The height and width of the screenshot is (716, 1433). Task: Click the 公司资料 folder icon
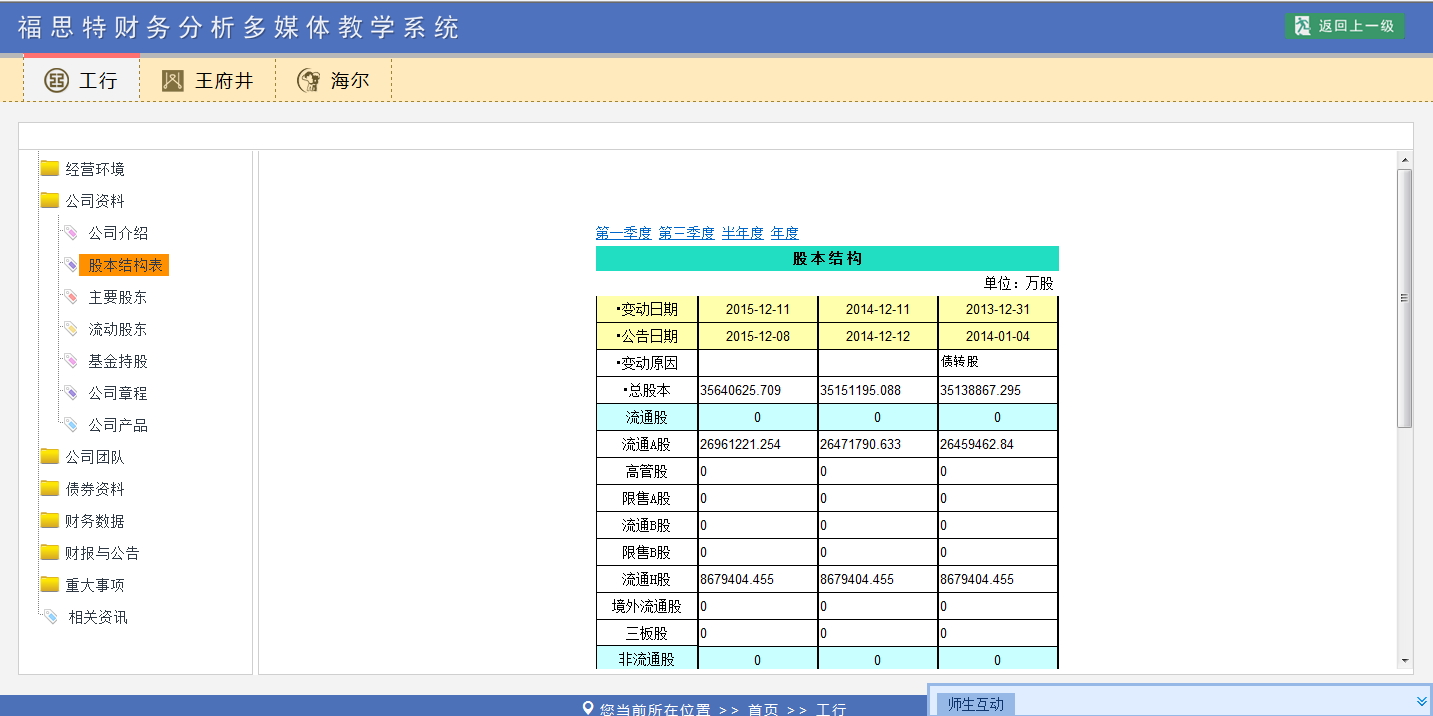[x=50, y=200]
